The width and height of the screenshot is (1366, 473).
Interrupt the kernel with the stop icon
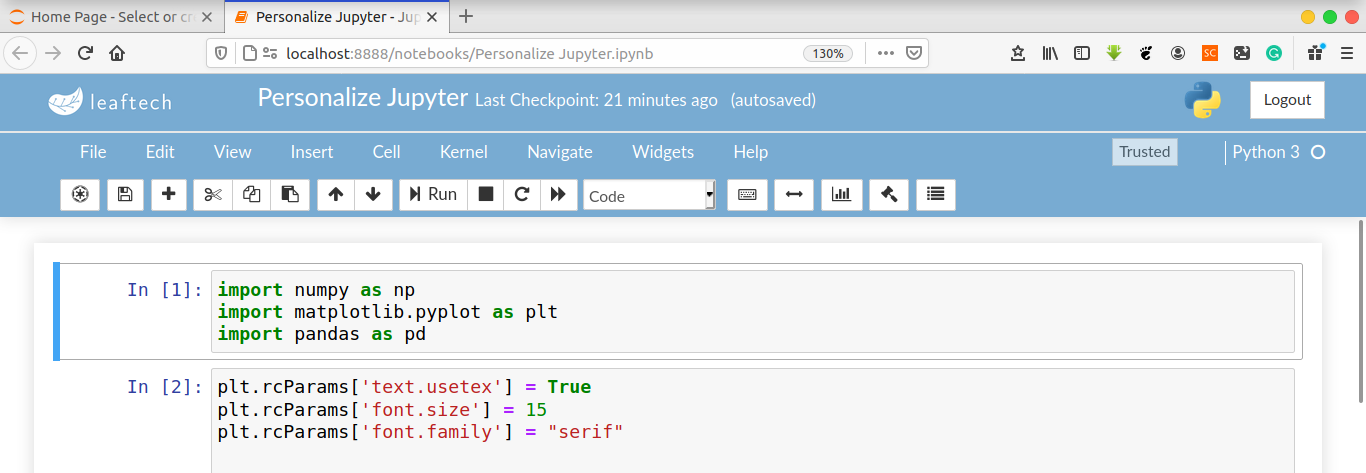tap(486, 195)
